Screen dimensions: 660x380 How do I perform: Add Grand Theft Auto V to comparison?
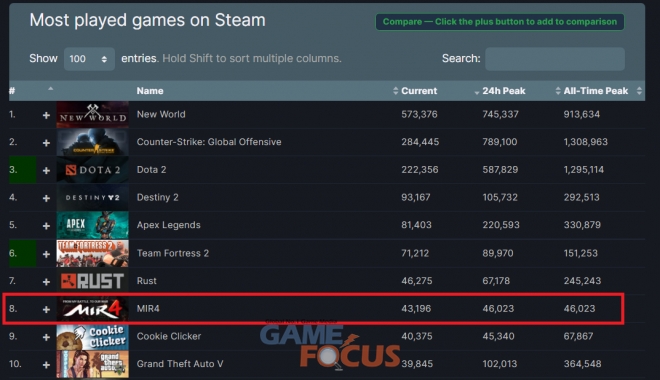[x=46, y=365]
